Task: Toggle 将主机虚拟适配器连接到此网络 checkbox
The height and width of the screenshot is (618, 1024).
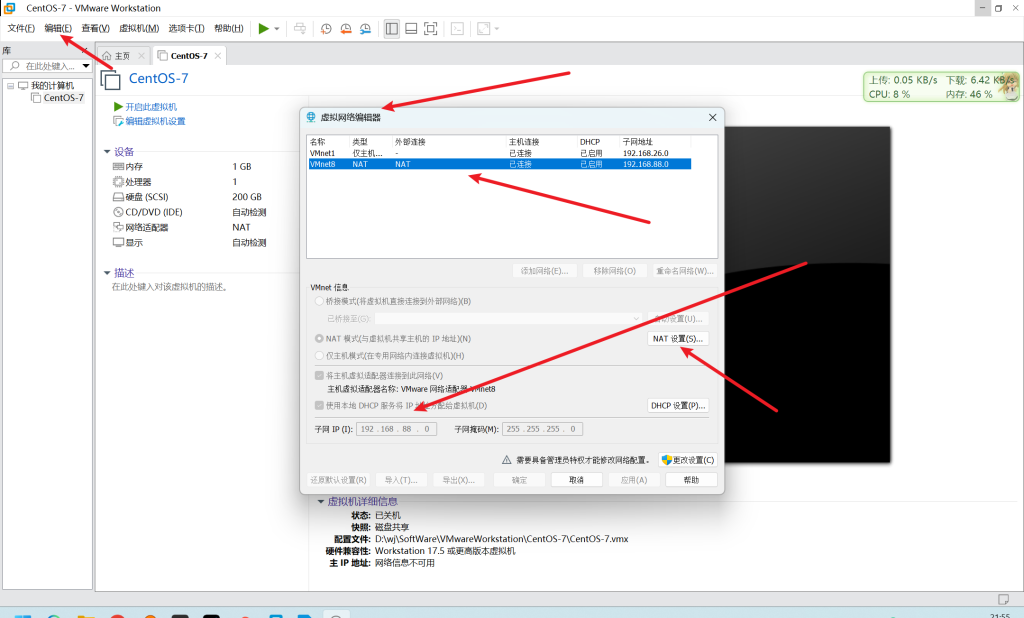Action: click(319, 376)
